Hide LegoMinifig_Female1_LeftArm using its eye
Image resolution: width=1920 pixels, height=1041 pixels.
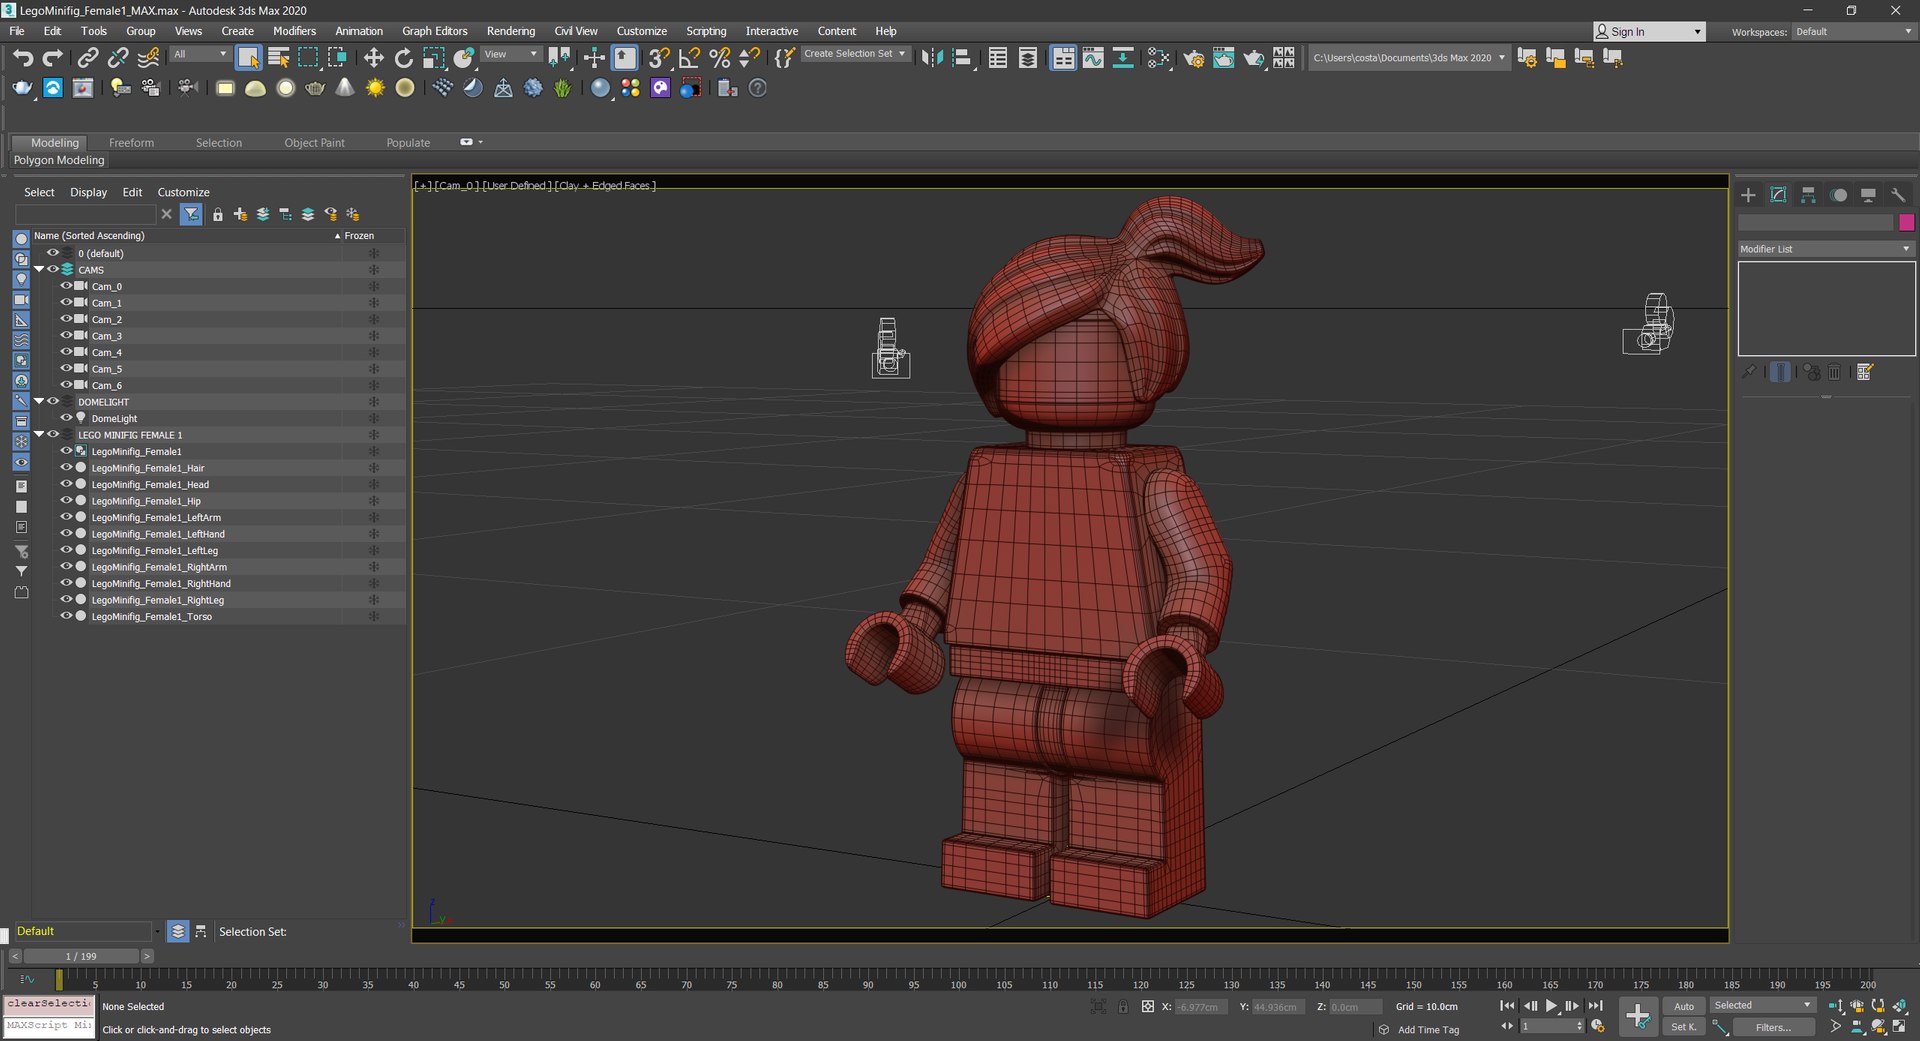66,517
